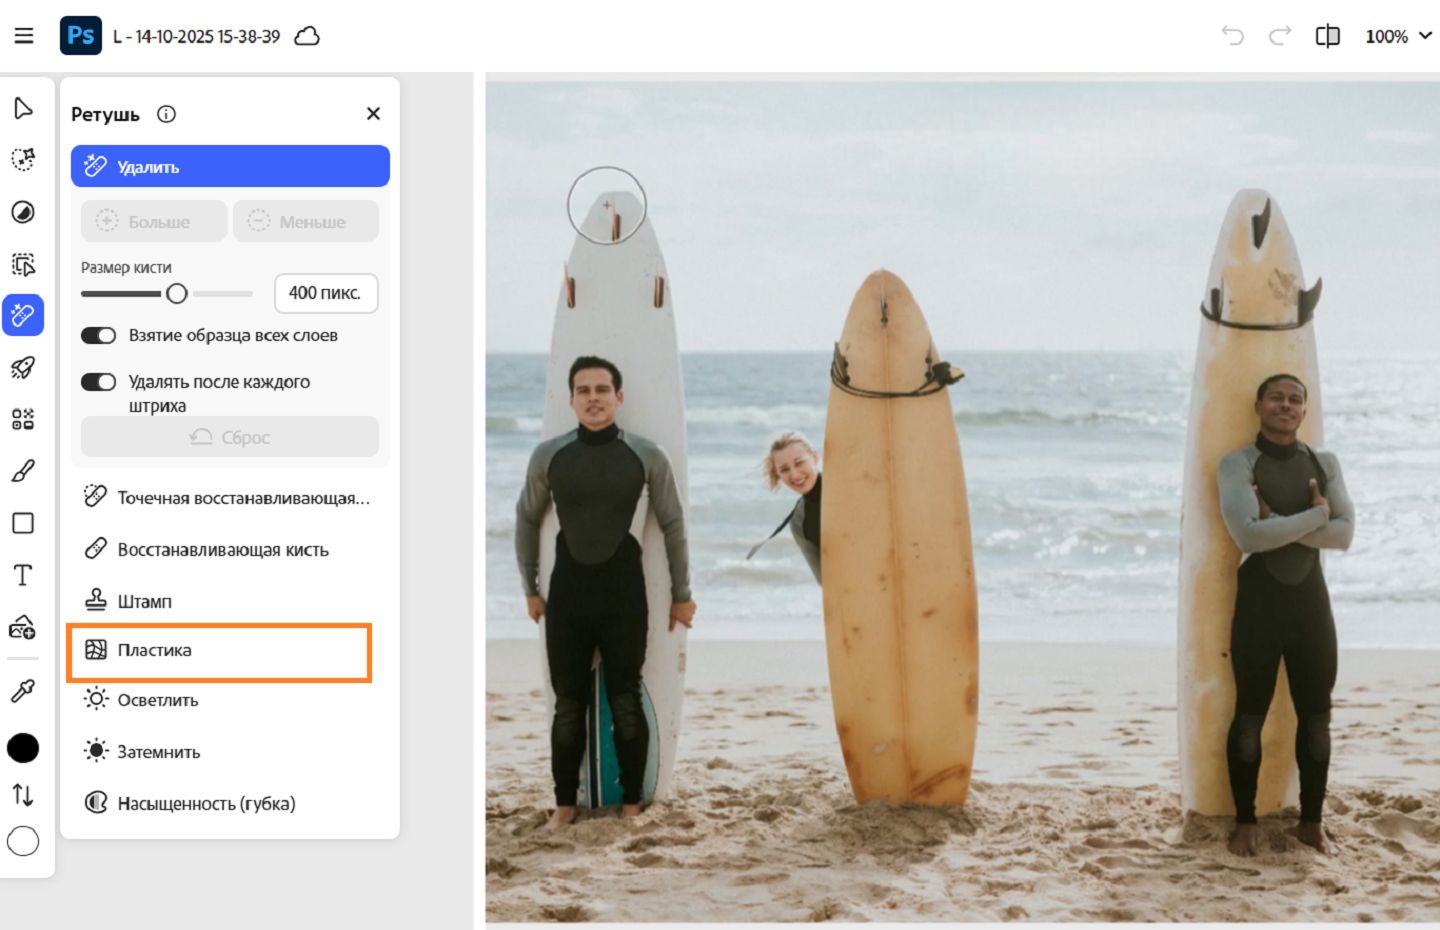Select the object selection marquee tool
Screen dimensions: 1440x930
pyautogui.click(x=23, y=264)
